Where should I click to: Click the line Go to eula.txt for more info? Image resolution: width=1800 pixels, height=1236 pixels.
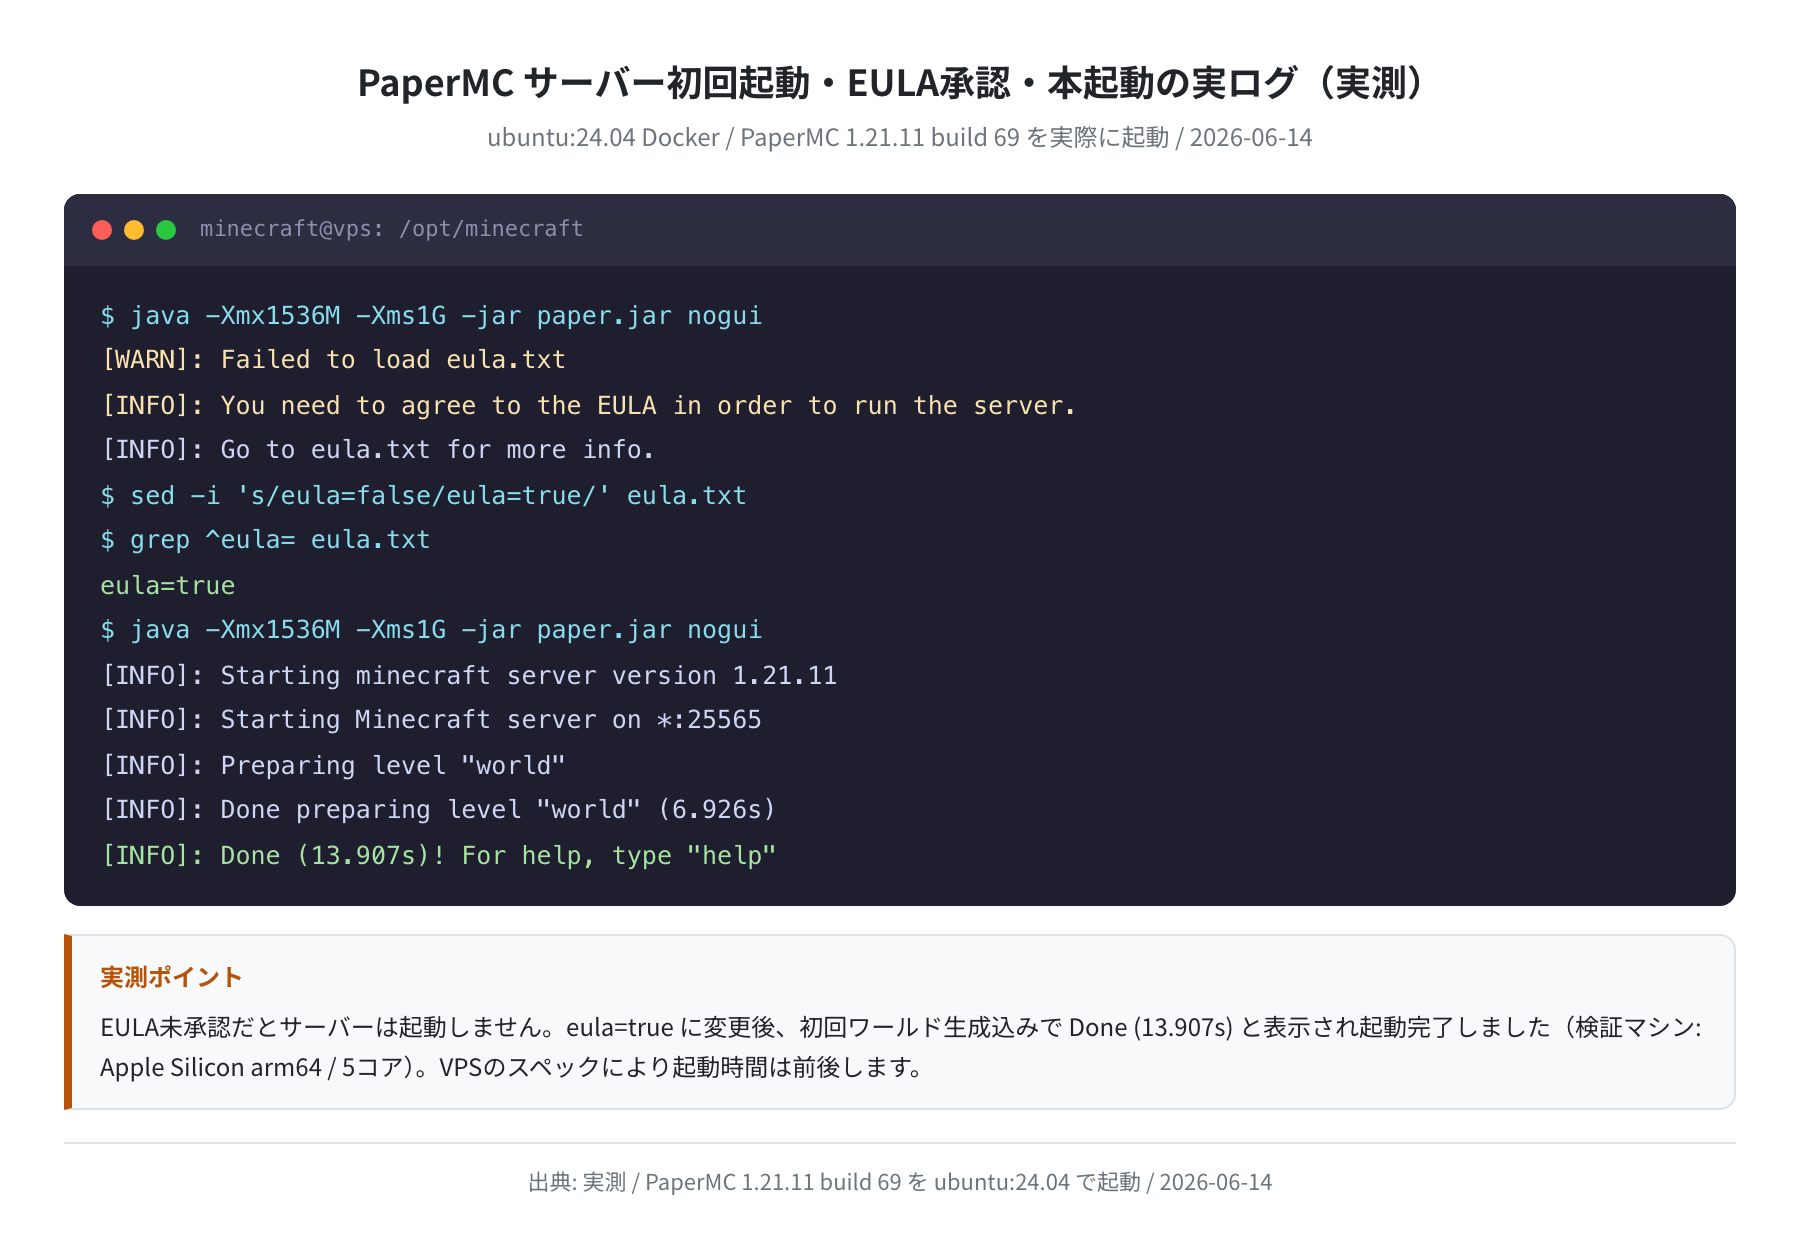click(377, 450)
